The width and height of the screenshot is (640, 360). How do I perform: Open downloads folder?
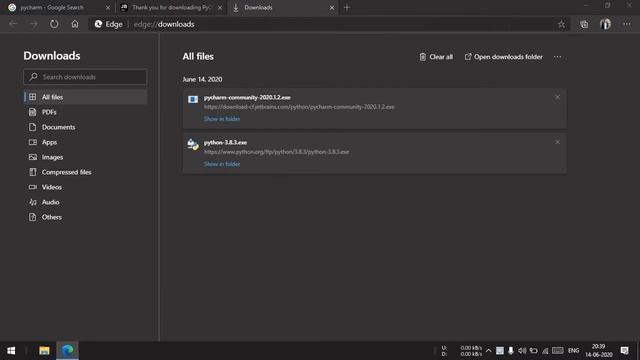coord(503,57)
